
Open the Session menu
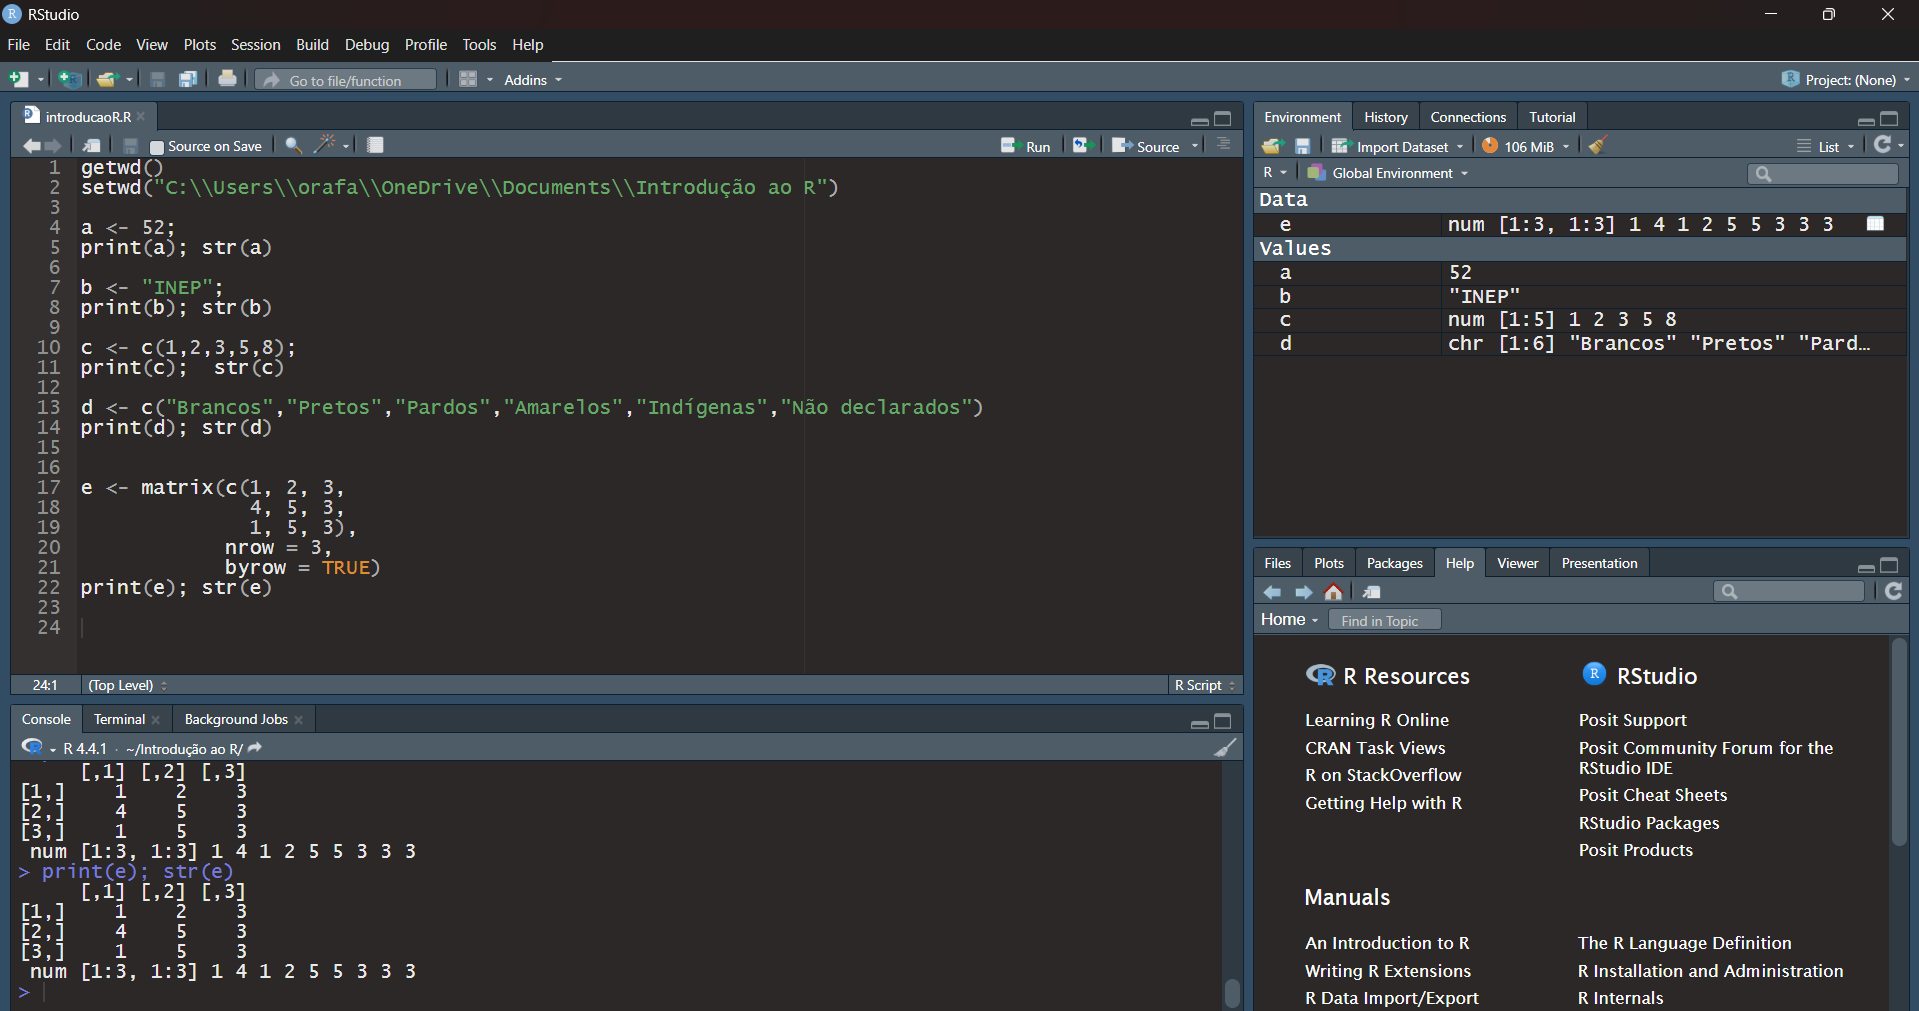click(255, 45)
